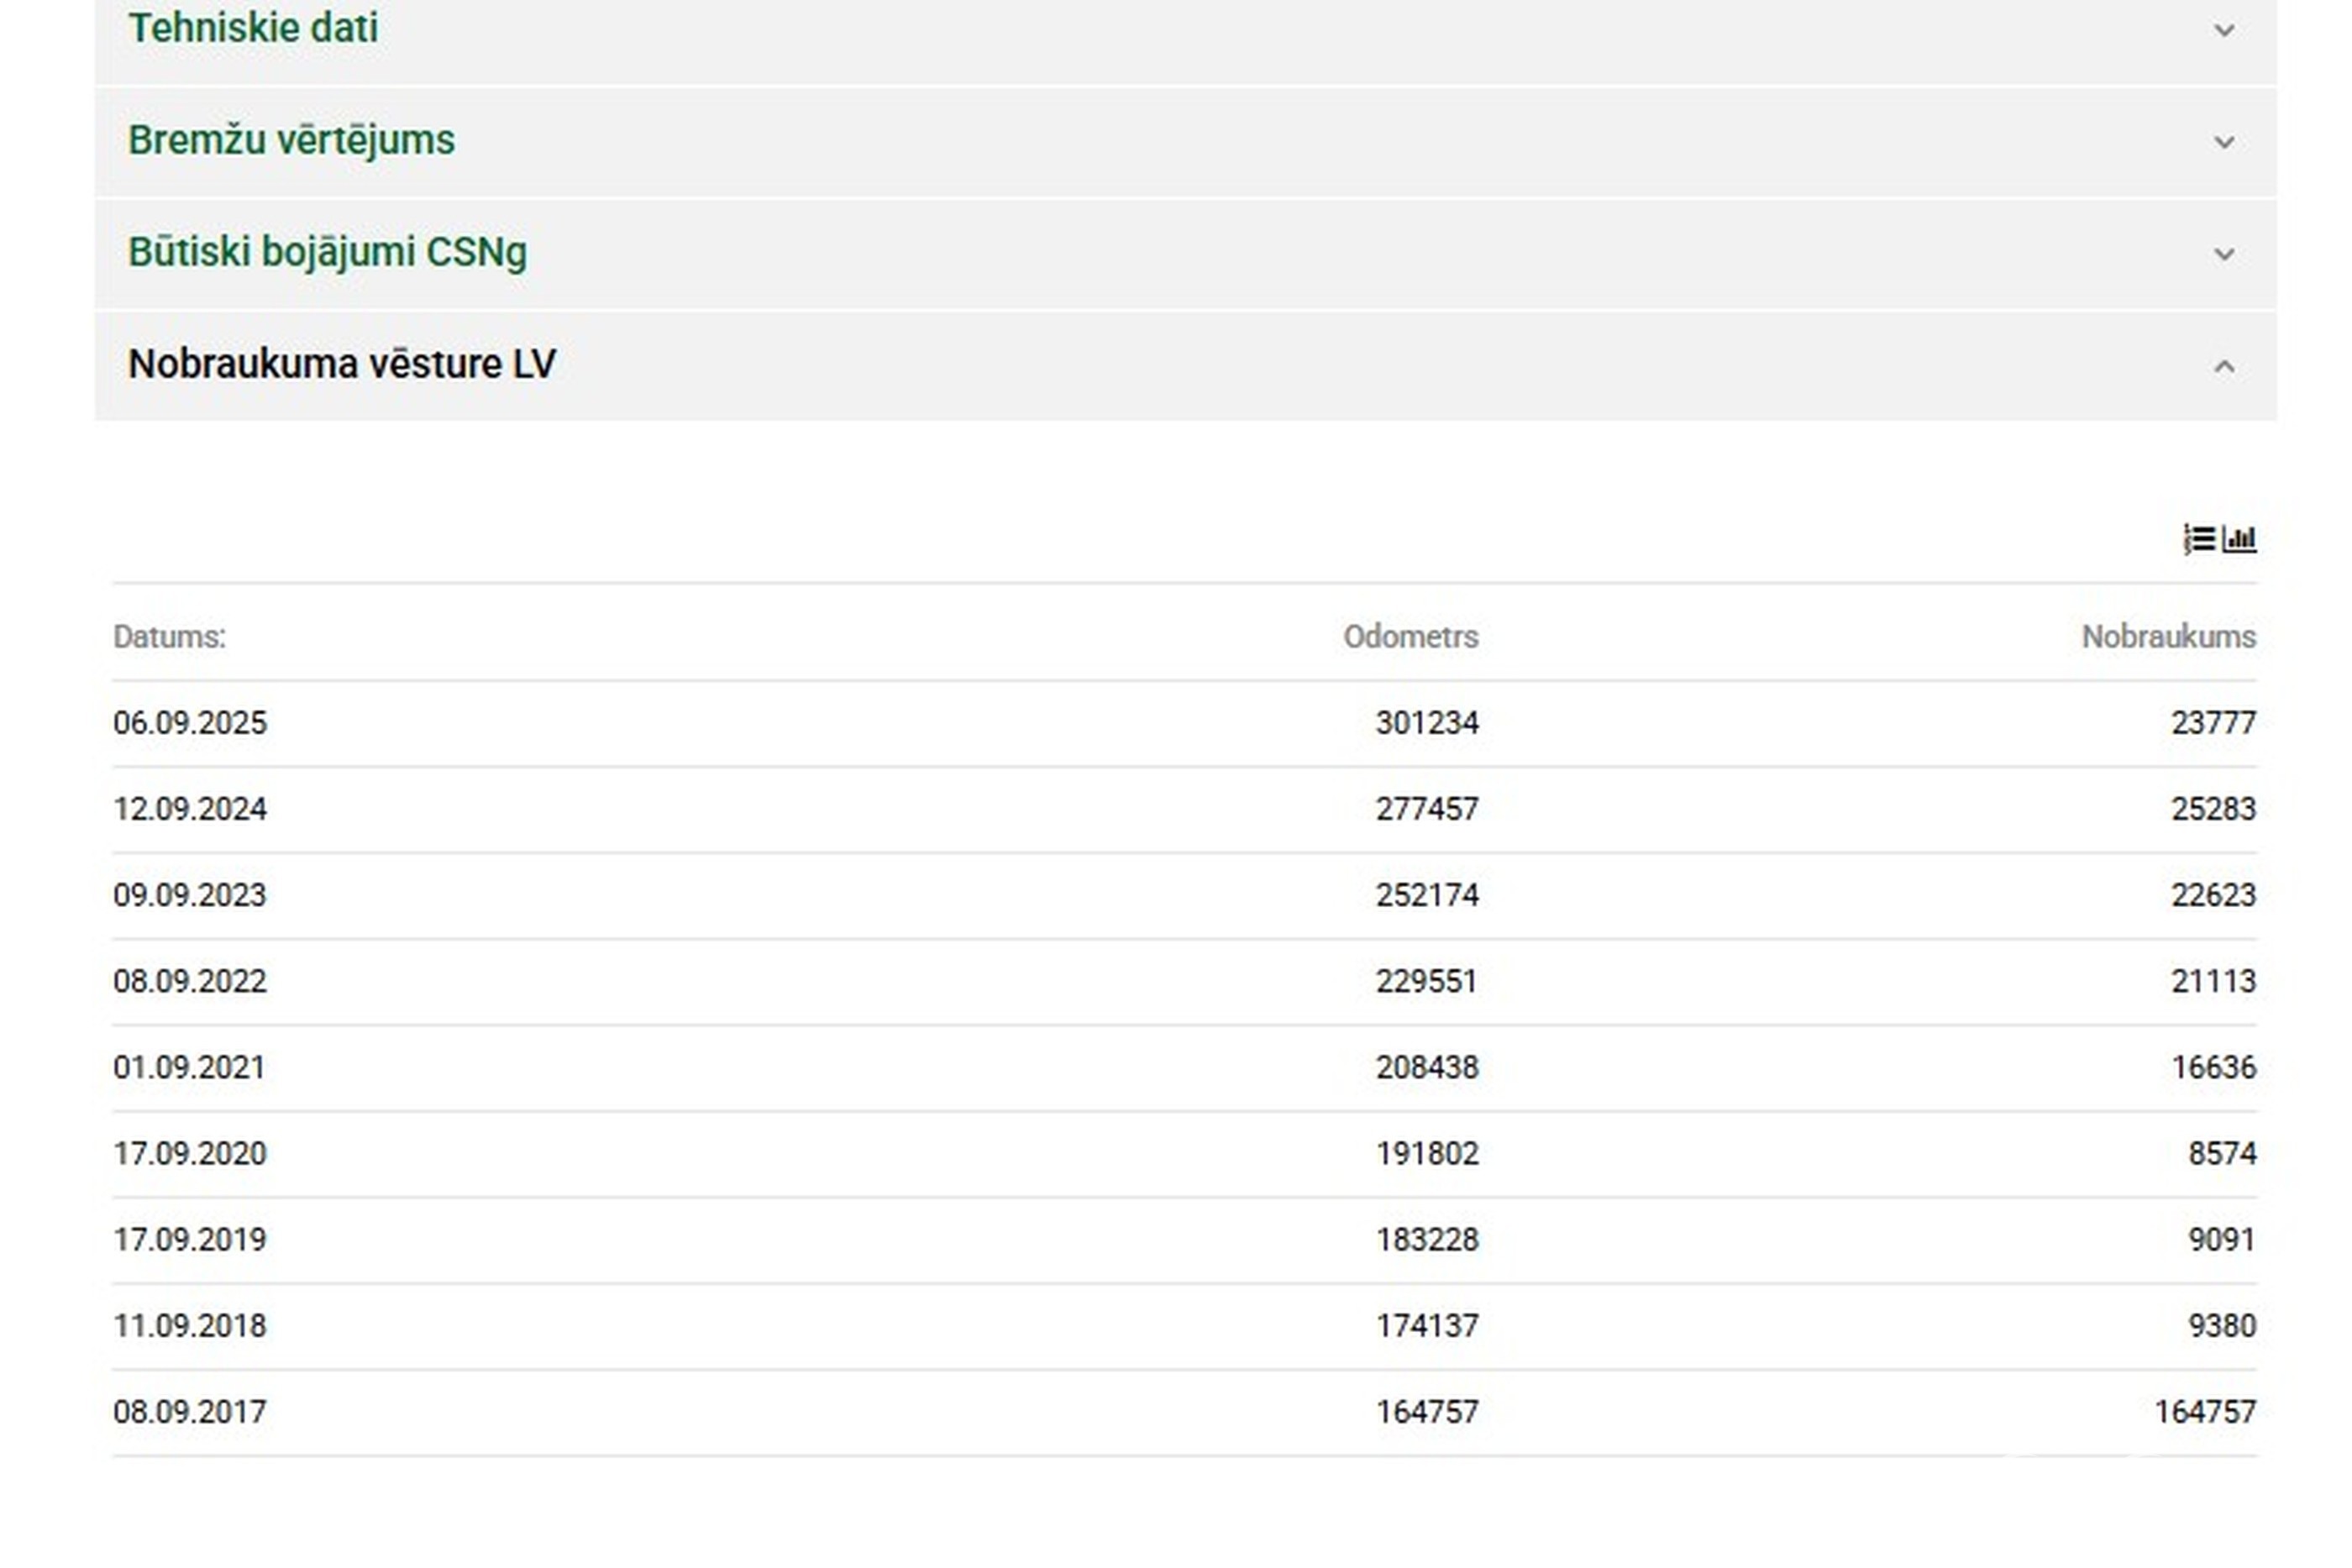
Task: Expand Bremžu vērtējums chevron
Action: pyautogui.click(x=2224, y=142)
